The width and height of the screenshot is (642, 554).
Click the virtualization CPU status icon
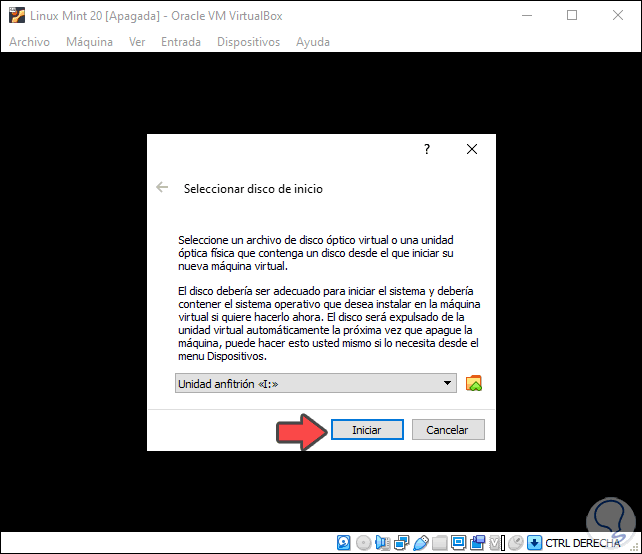click(495, 543)
